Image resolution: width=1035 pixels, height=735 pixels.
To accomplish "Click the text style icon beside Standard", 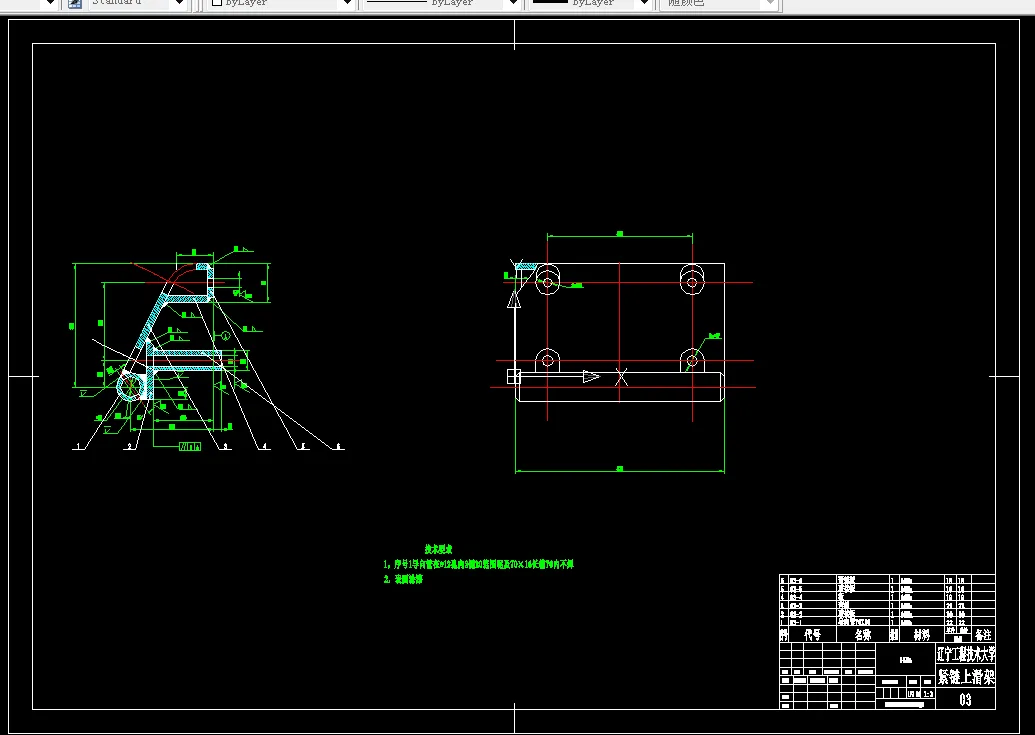I will tap(75, 3).
